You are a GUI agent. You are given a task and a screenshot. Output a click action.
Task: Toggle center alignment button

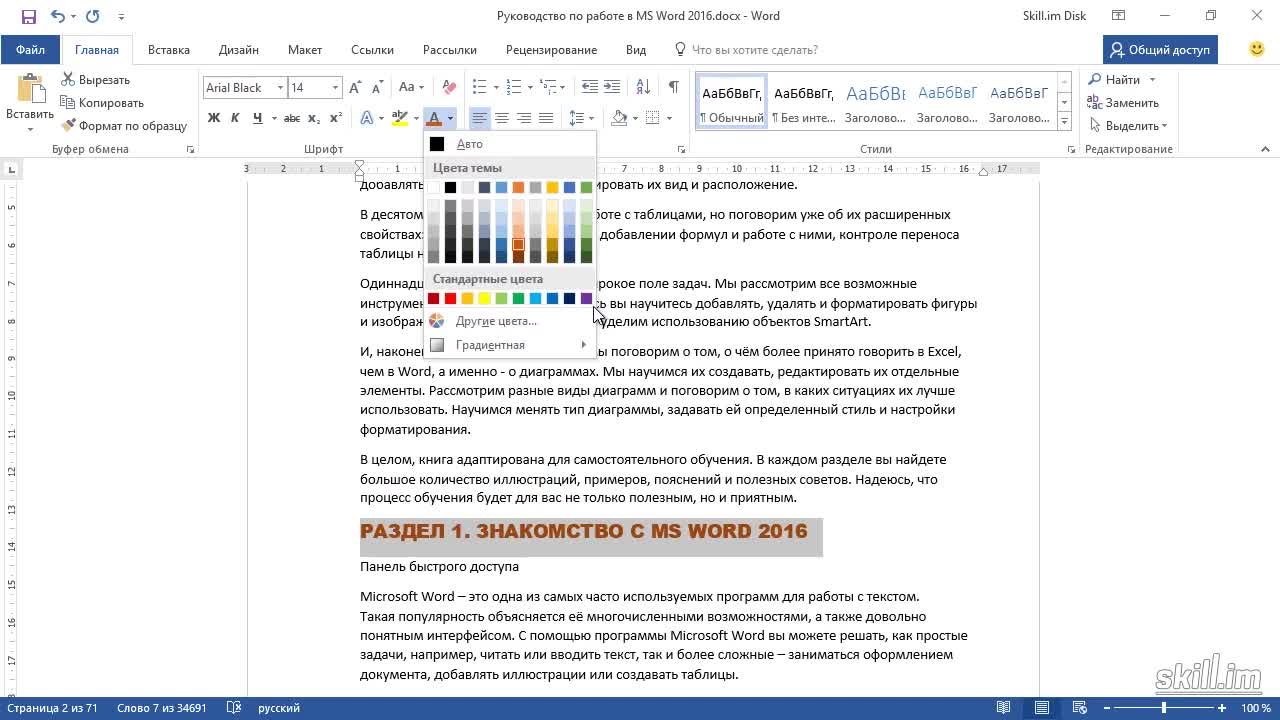pyautogui.click(x=502, y=118)
